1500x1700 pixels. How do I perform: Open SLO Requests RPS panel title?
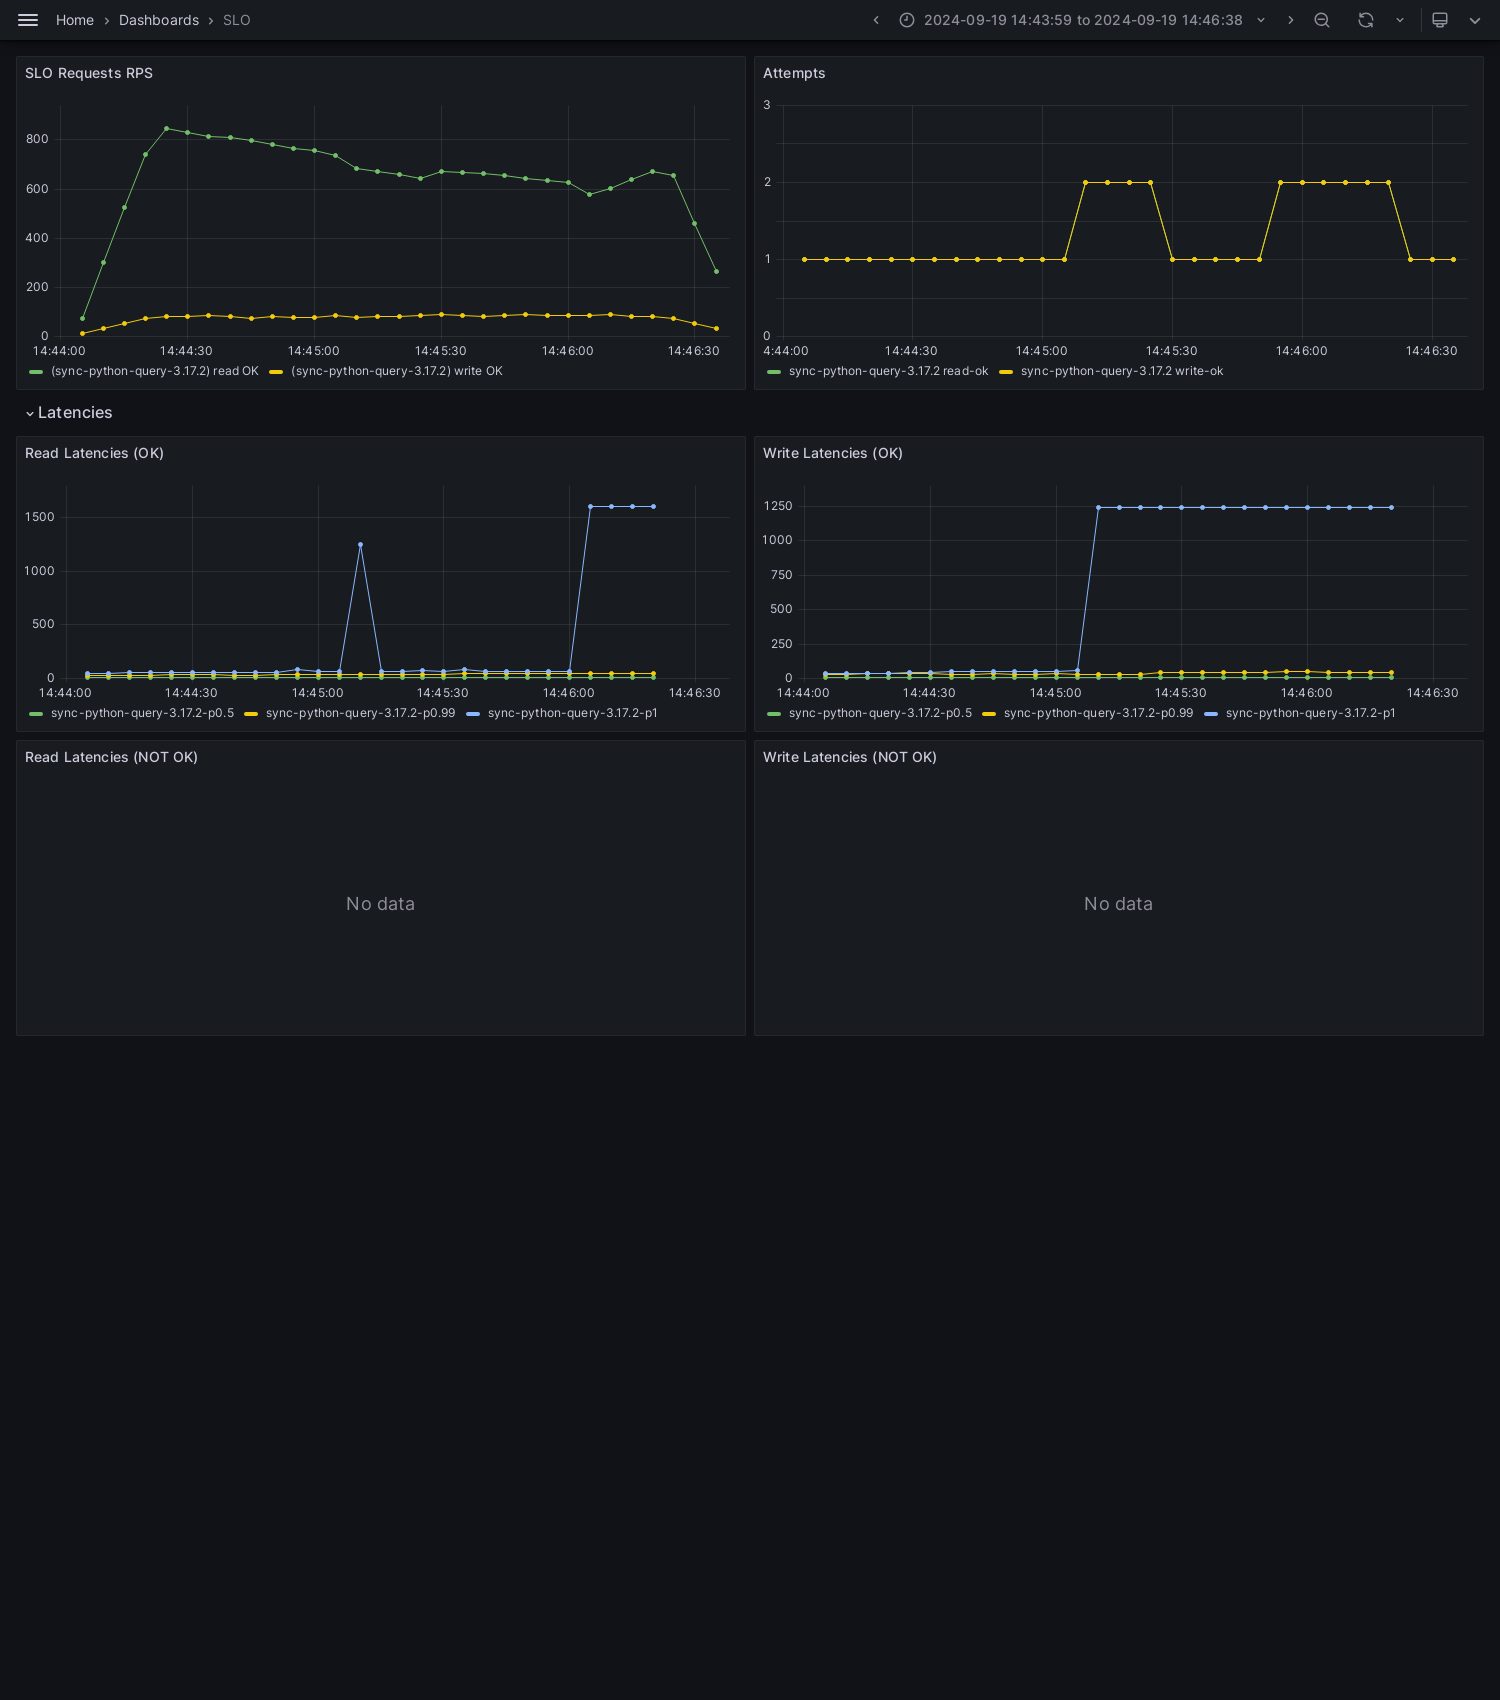coord(89,73)
